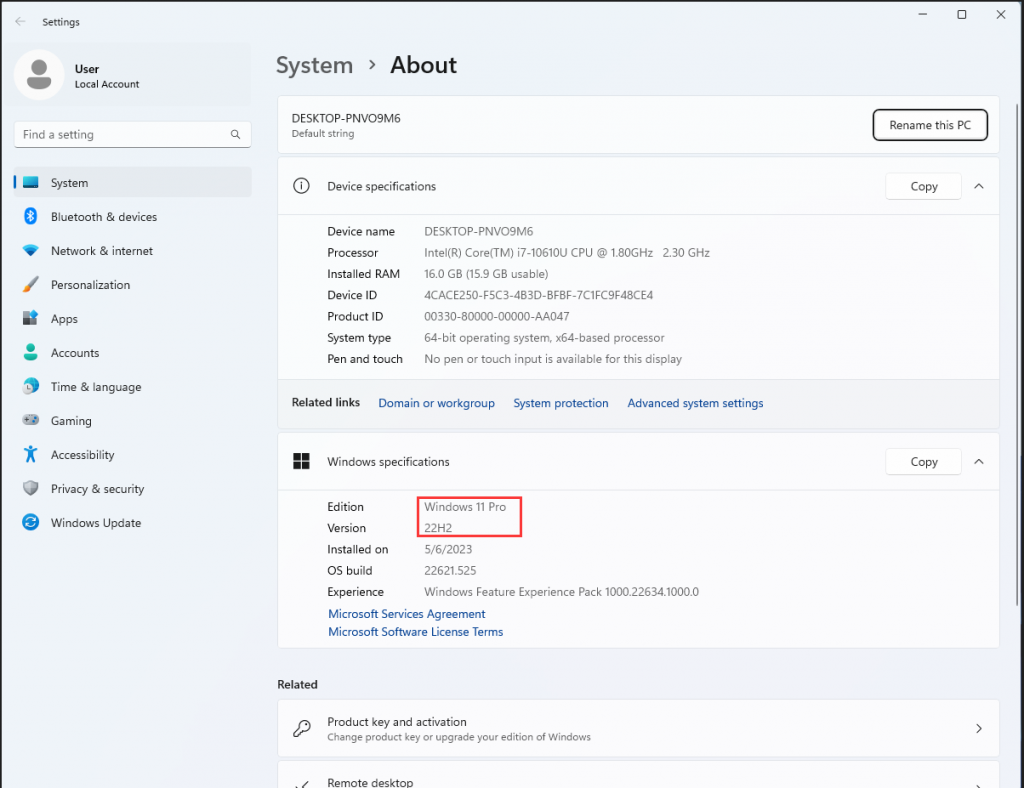This screenshot has height=788, width=1024.
Task: Click Product ID value 00330-80000-00000-AA047
Action: pyautogui.click(x=496, y=317)
